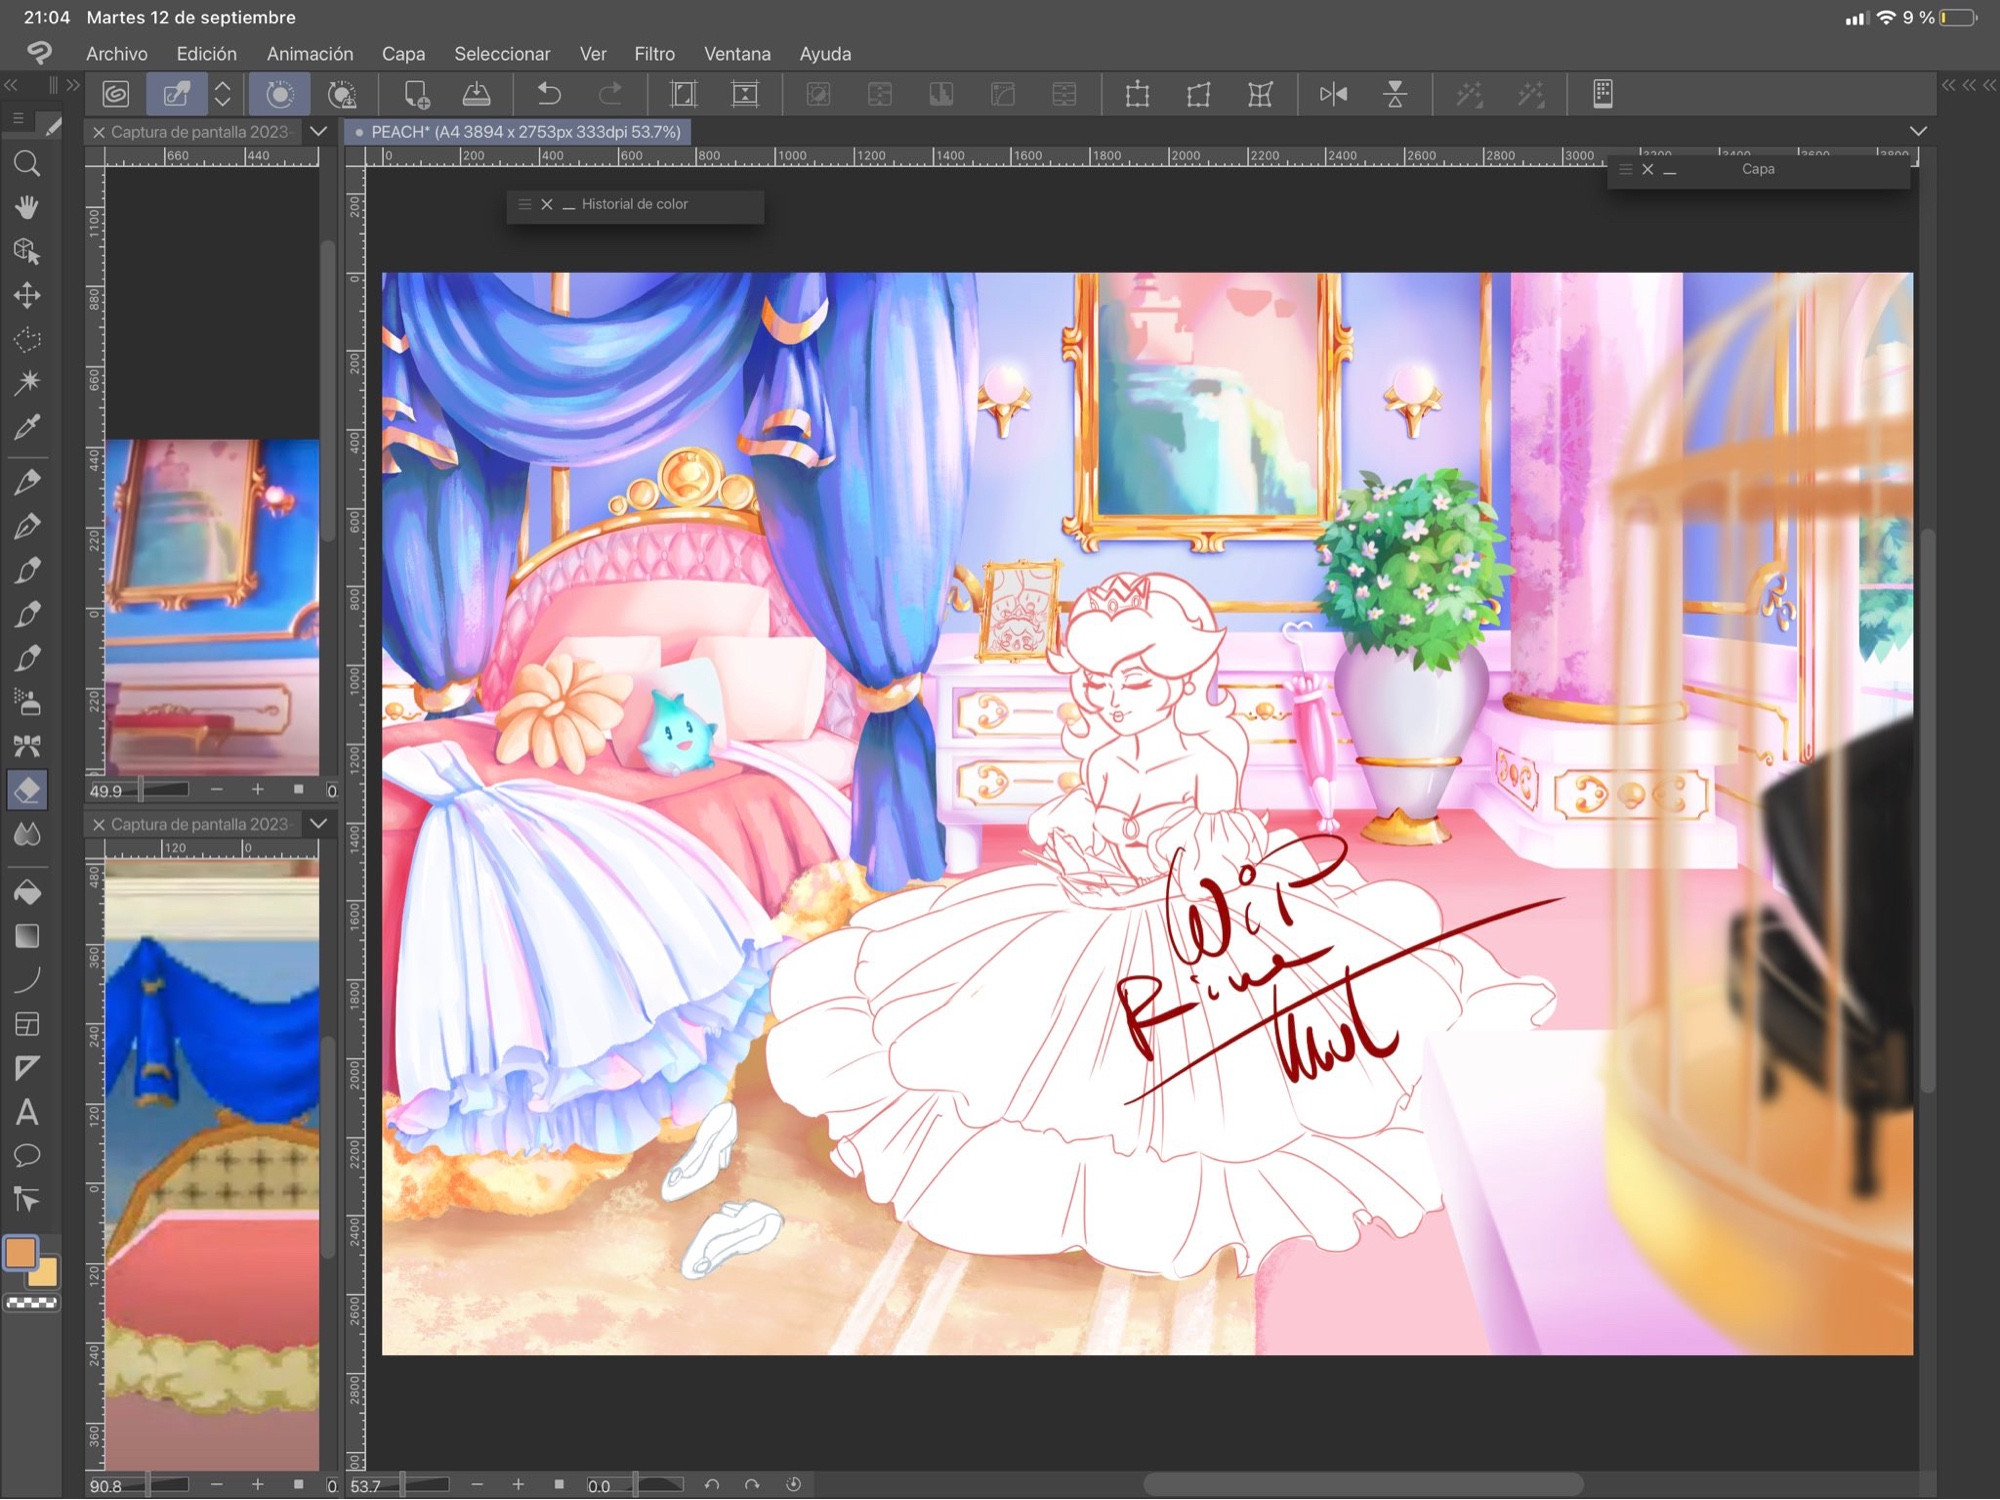Screen dimensions: 2000x1500
Task: Collapse left palette dock with double chevron
Action: (x=11, y=85)
